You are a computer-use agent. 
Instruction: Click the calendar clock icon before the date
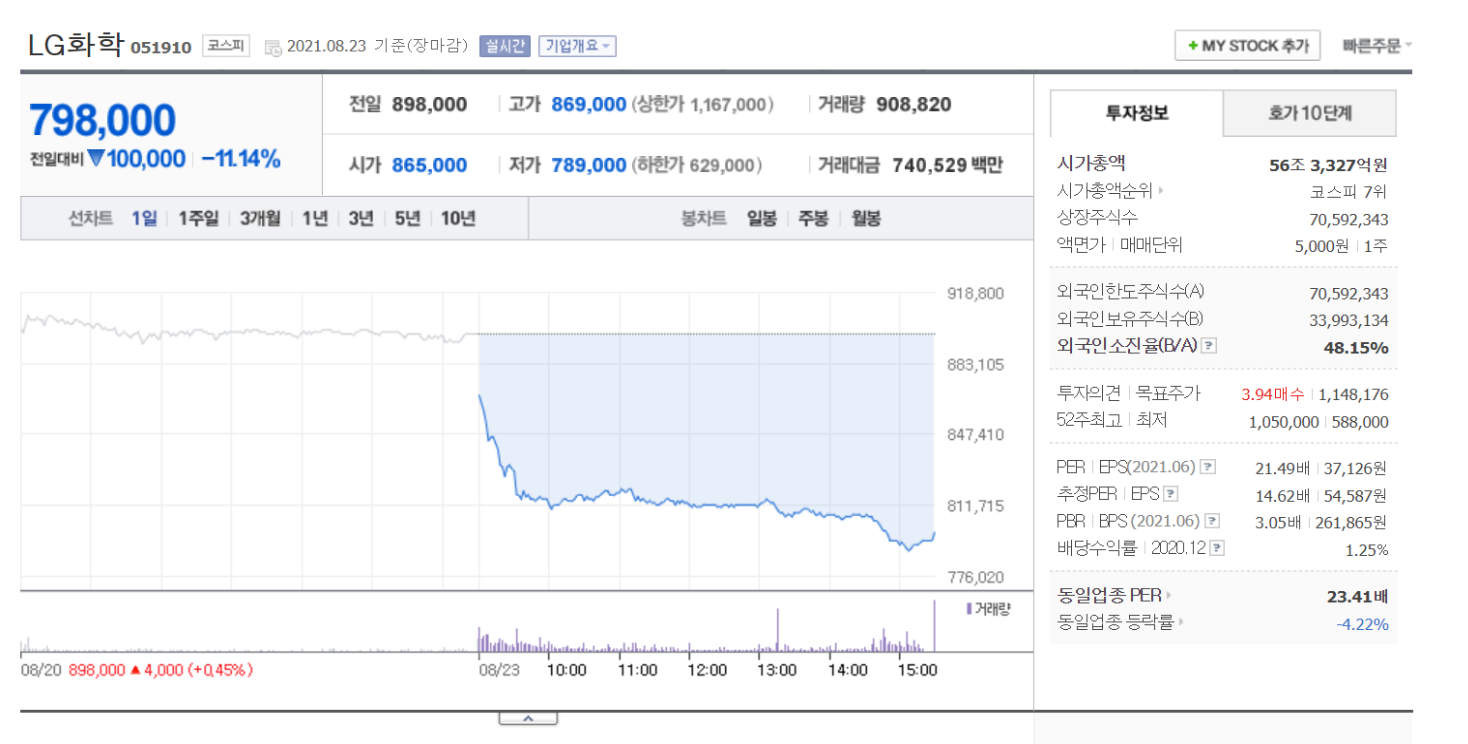(272, 47)
